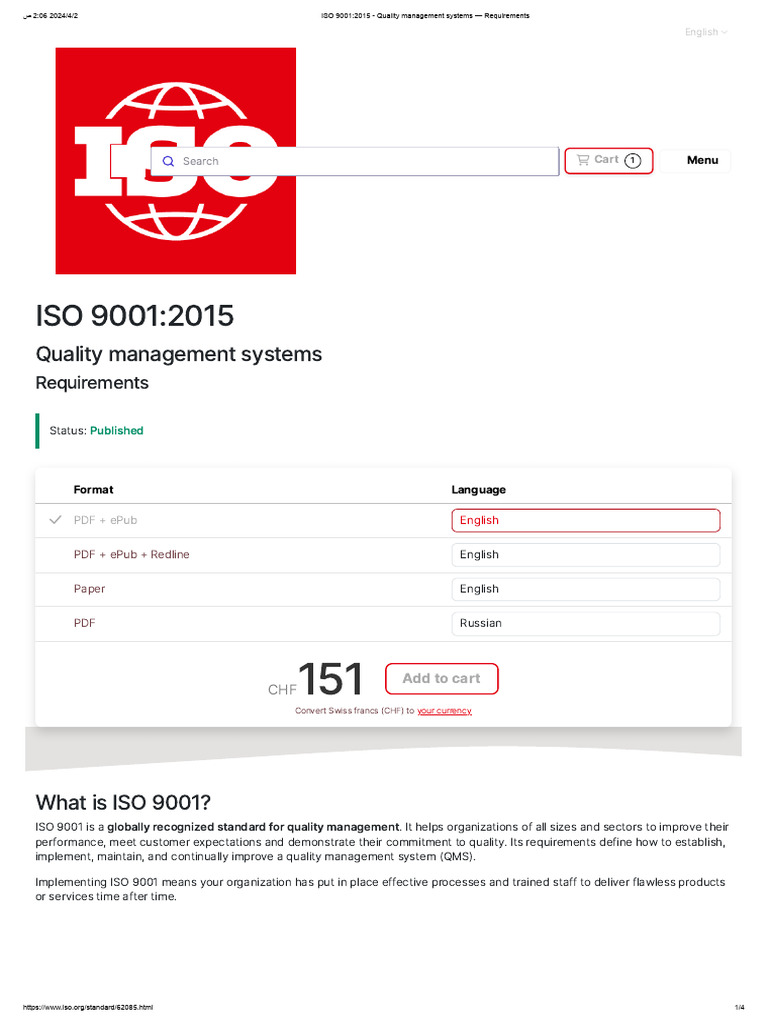This screenshot has height=1024, width=768.
Task: Click the shopping cart icon
Action: (x=583, y=159)
